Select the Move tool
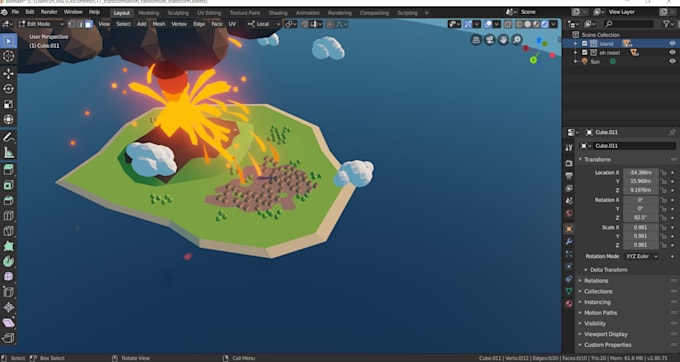680x362 pixels. pos(8,74)
